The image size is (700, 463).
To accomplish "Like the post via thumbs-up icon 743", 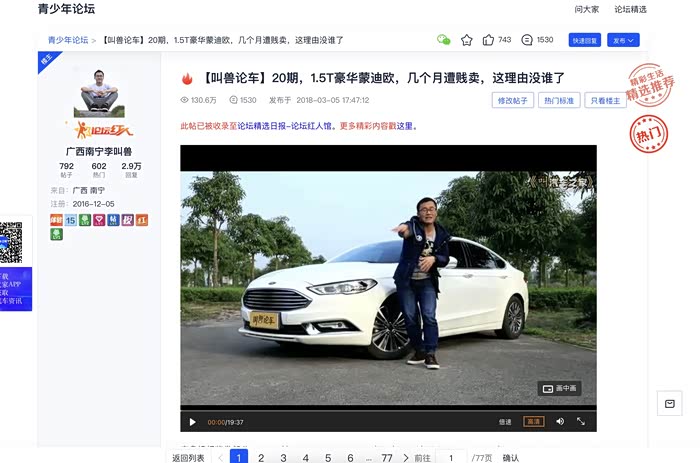I will (x=488, y=40).
